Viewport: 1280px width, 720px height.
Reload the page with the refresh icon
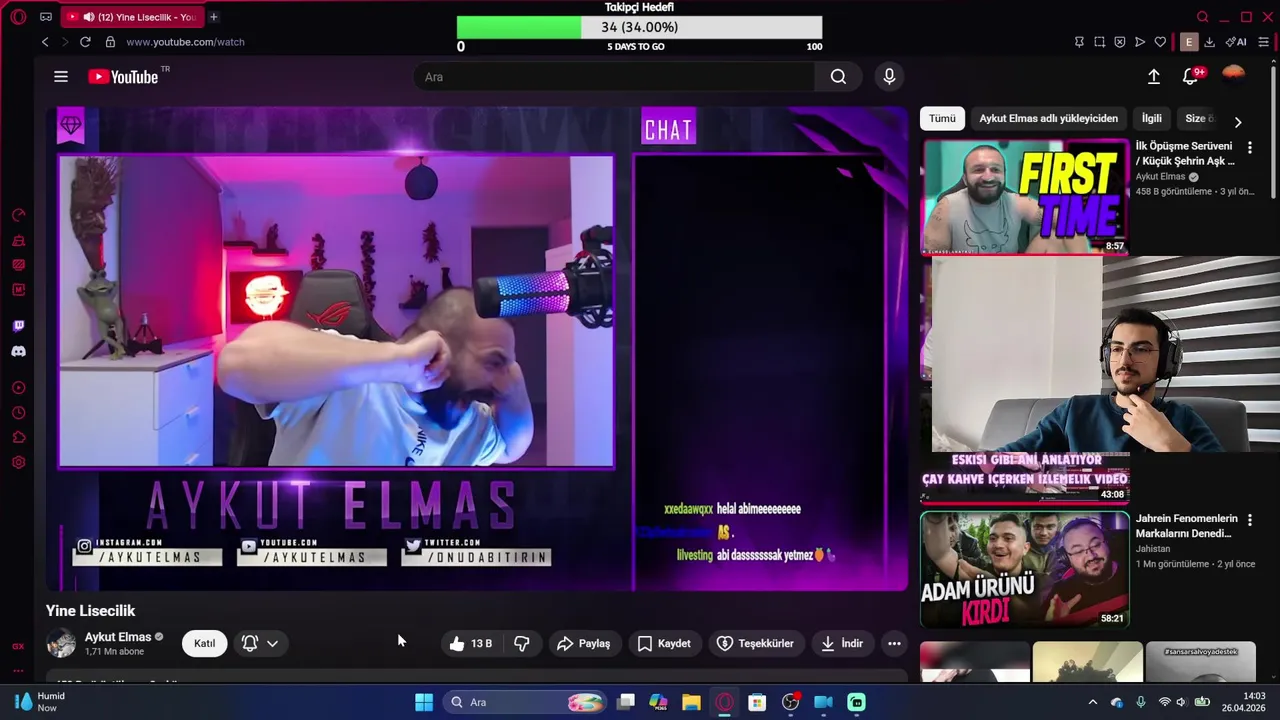click(85, 42)
